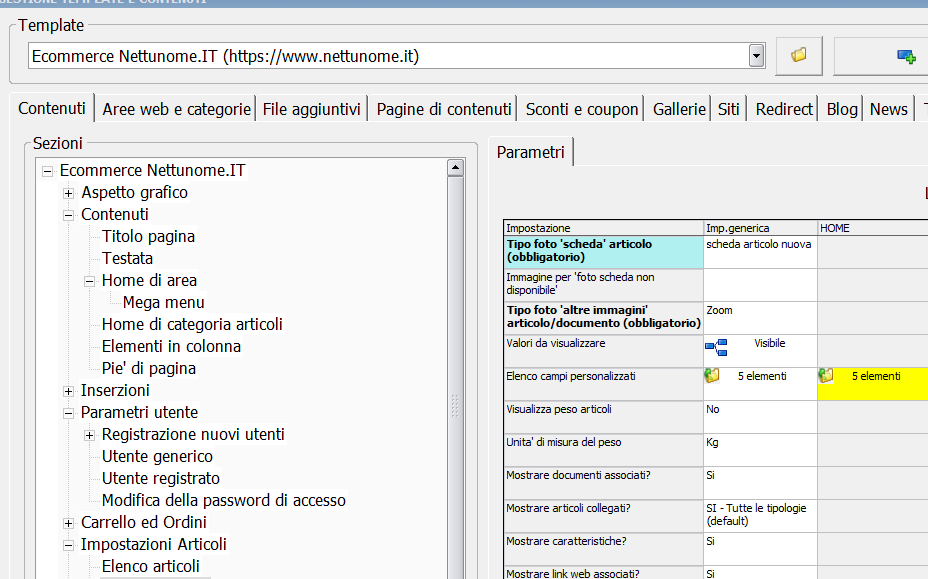Collapse the Home di area node
This screenshot has height=579, width=928.
[x=89, y=282]
